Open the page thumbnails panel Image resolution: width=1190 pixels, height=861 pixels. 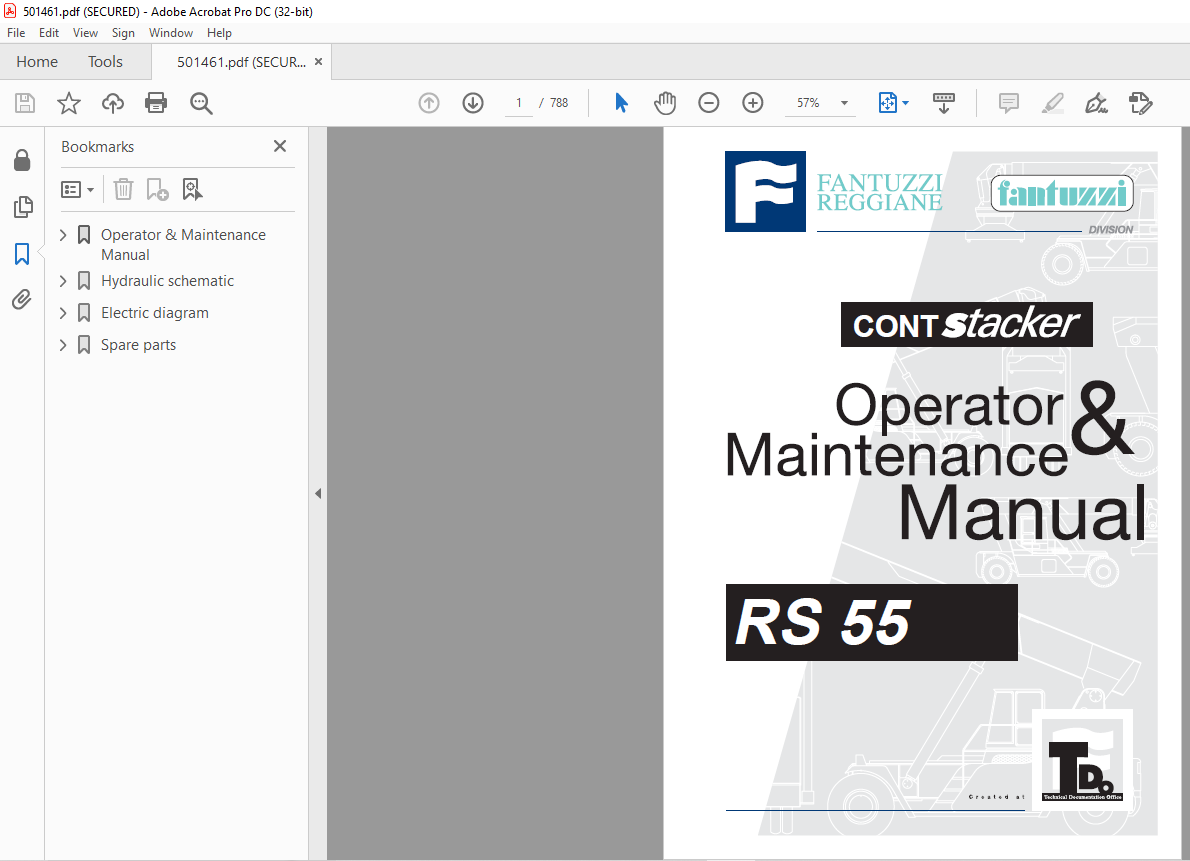click(23, 207)
